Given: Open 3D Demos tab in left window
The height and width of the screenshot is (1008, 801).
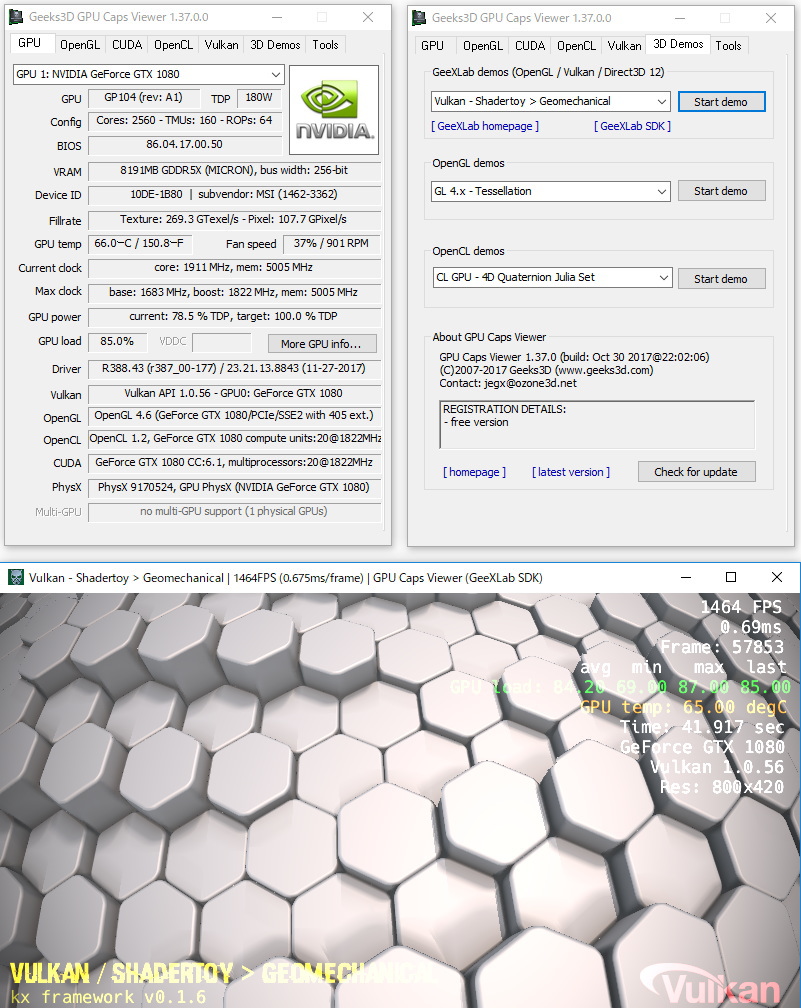Looking at the screenshot, I should coord(275,44).
